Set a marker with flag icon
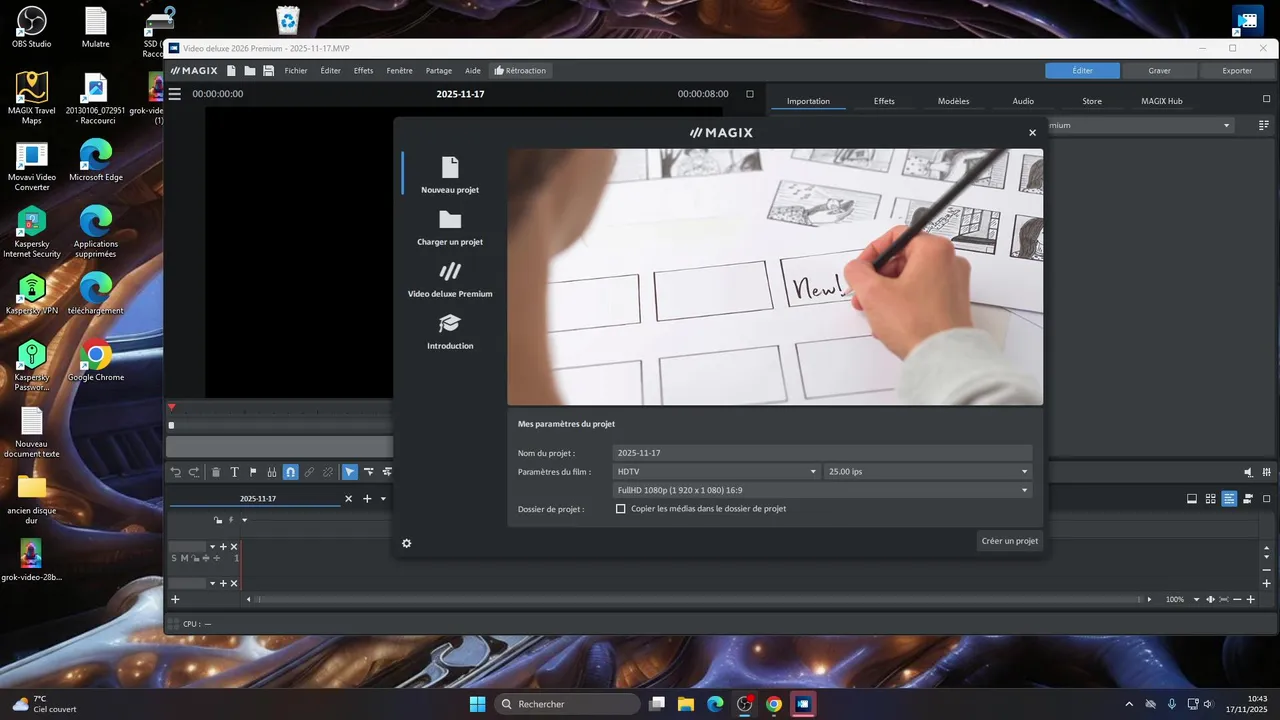1280x720 pixels. pos(253,472)
